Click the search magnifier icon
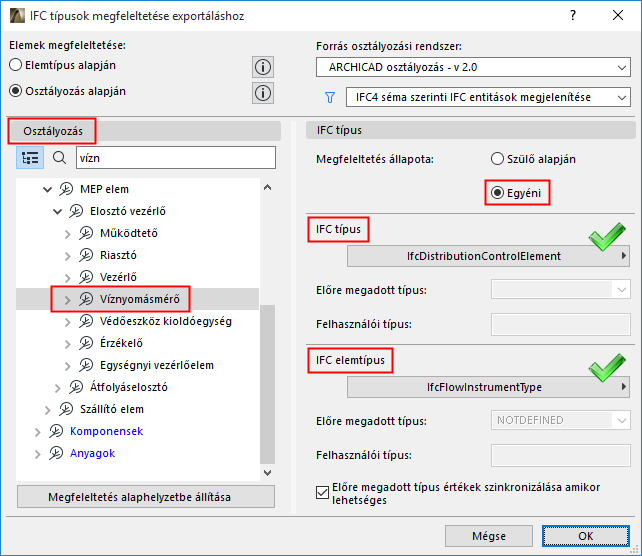Screen dimensions: 642x556 coord(59,157)
